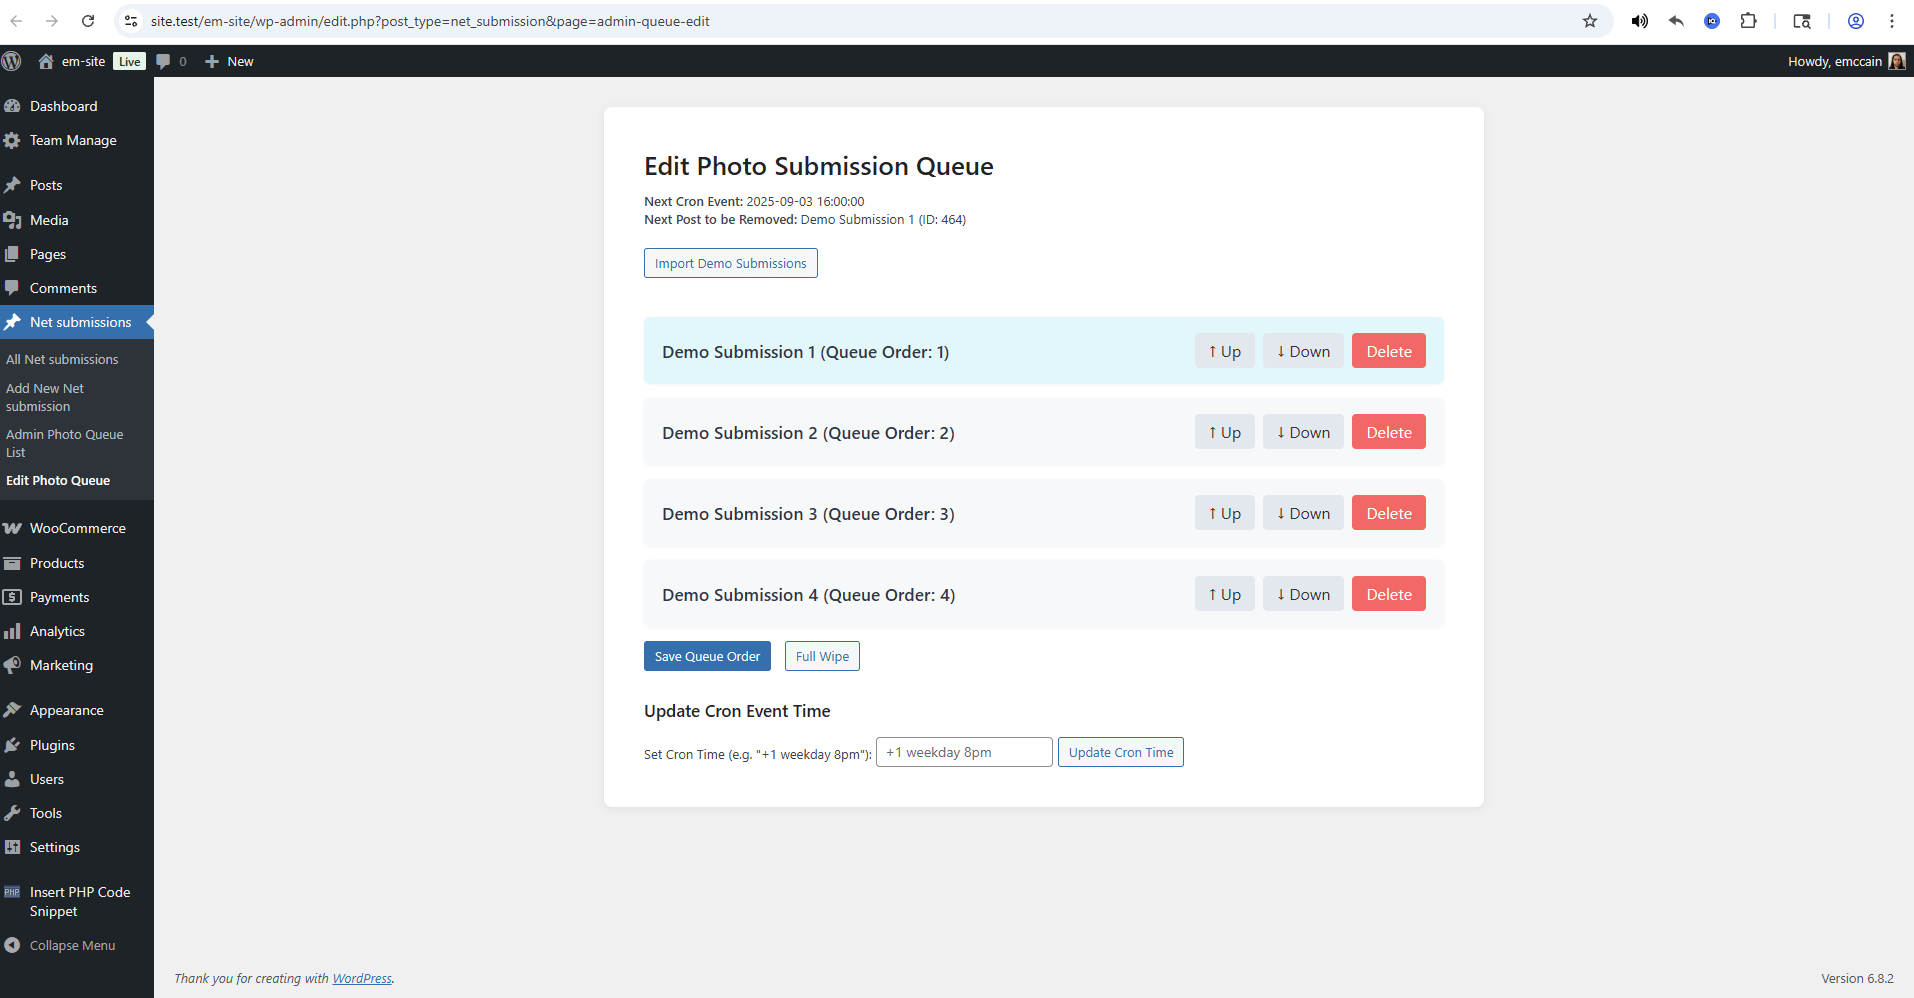The height and width of the screenshot is (998, 1914).
Task: Click the plus New icon
Action: 211,61
